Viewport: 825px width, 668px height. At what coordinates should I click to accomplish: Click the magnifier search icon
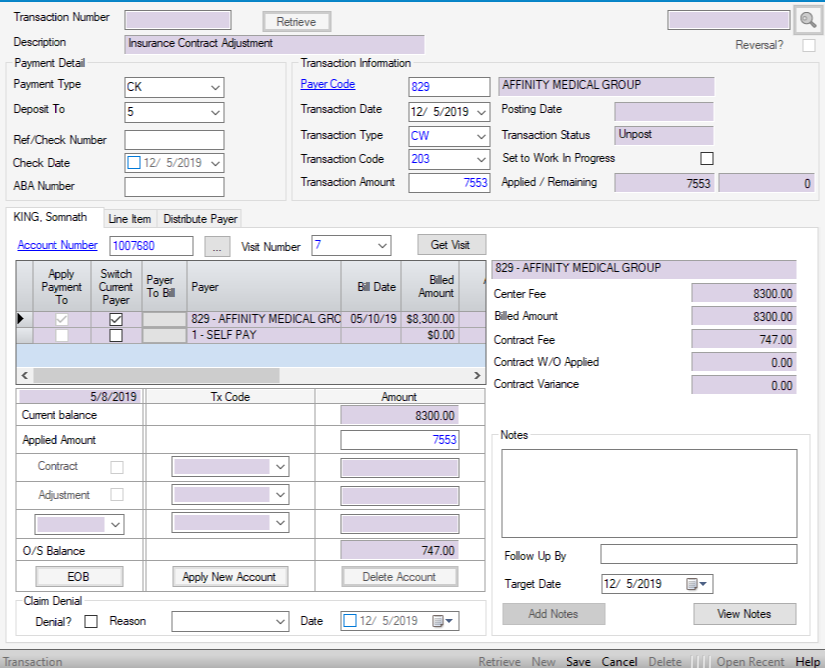(x=807, y=21)
